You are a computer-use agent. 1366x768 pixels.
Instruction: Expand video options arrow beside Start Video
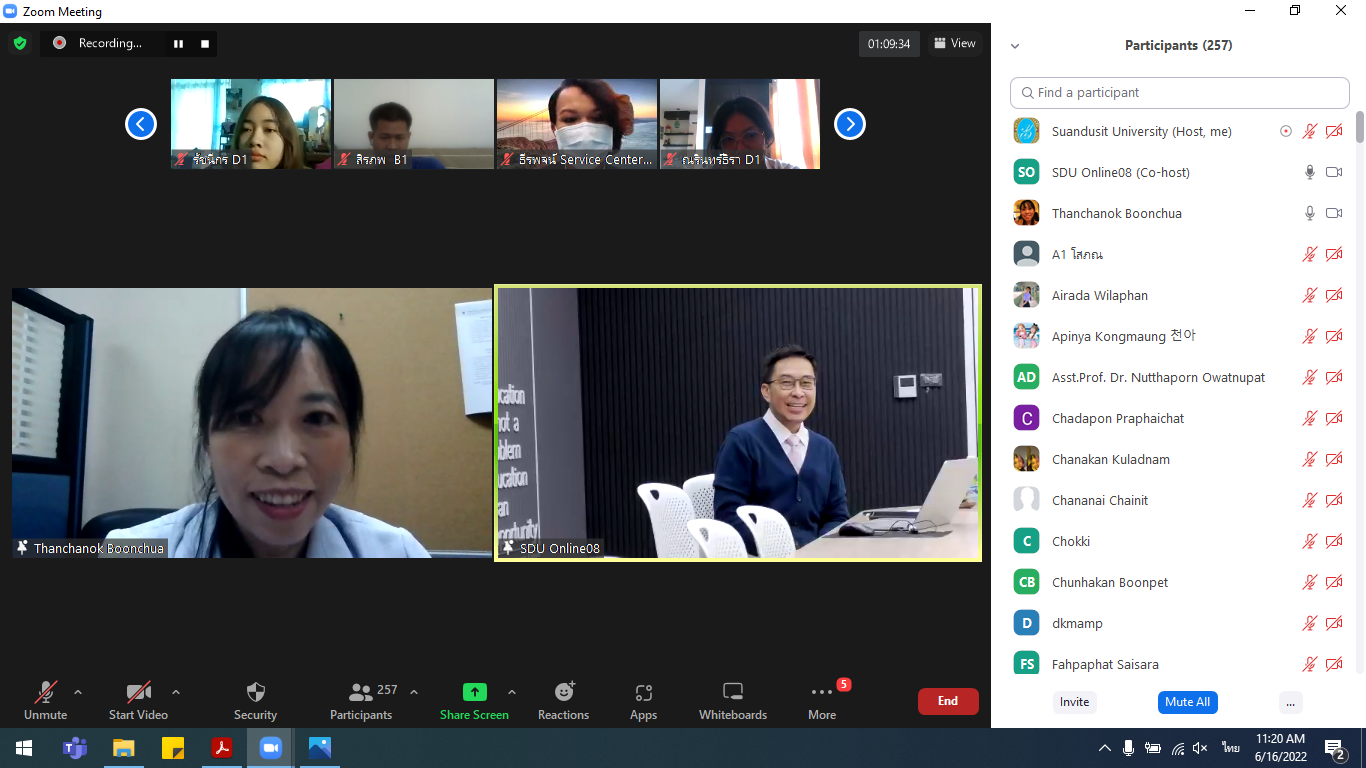coord(176,692)
